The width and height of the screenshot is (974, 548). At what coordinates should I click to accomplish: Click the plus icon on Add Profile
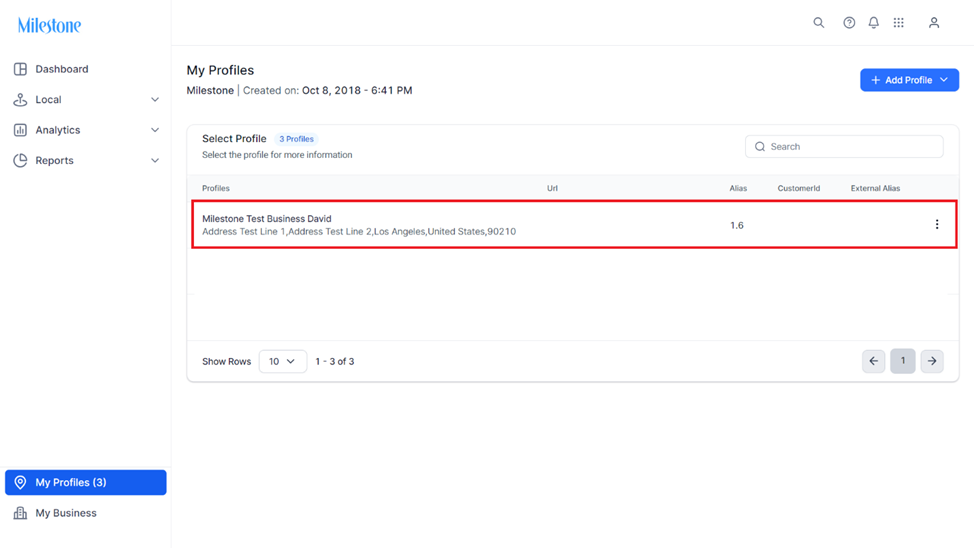click(875, 80)
